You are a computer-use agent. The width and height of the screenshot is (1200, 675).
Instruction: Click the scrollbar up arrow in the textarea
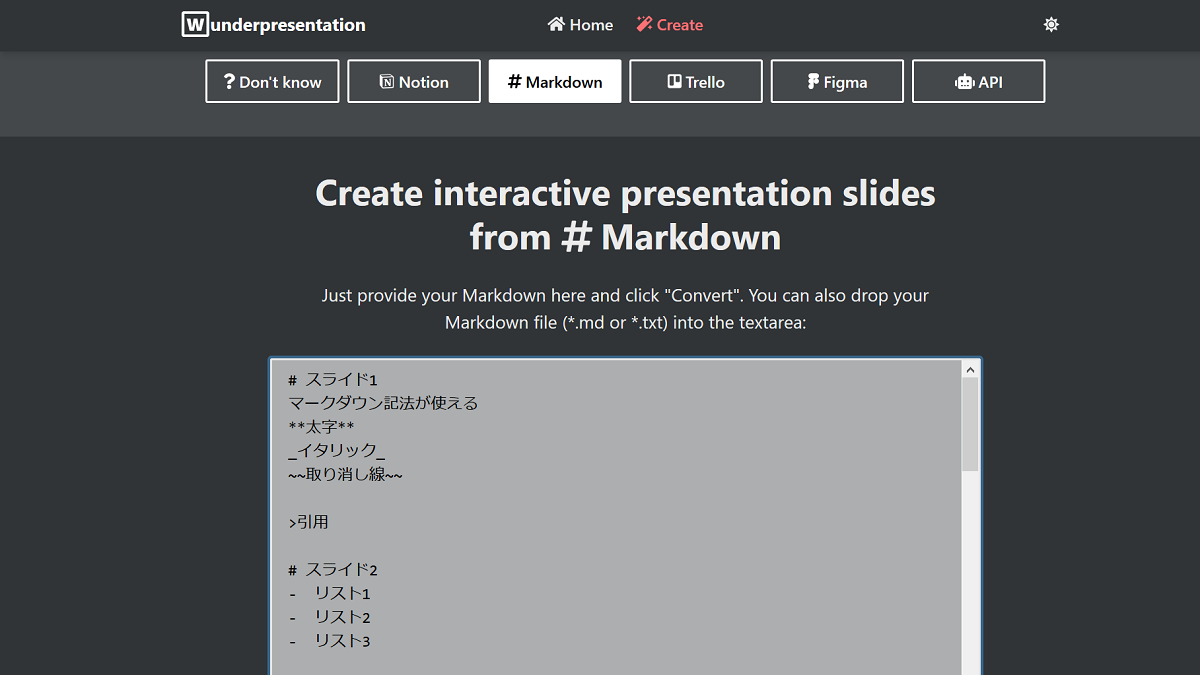click(x=970, y=369)
